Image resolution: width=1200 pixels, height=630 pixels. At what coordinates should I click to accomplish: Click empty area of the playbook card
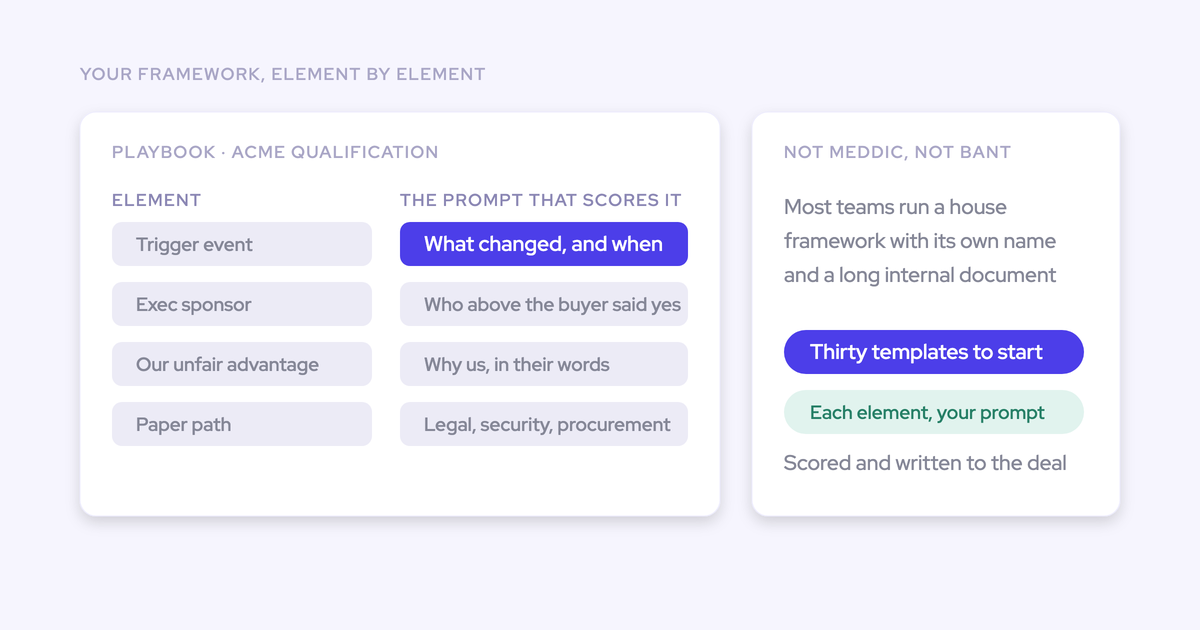pos(400,482)
